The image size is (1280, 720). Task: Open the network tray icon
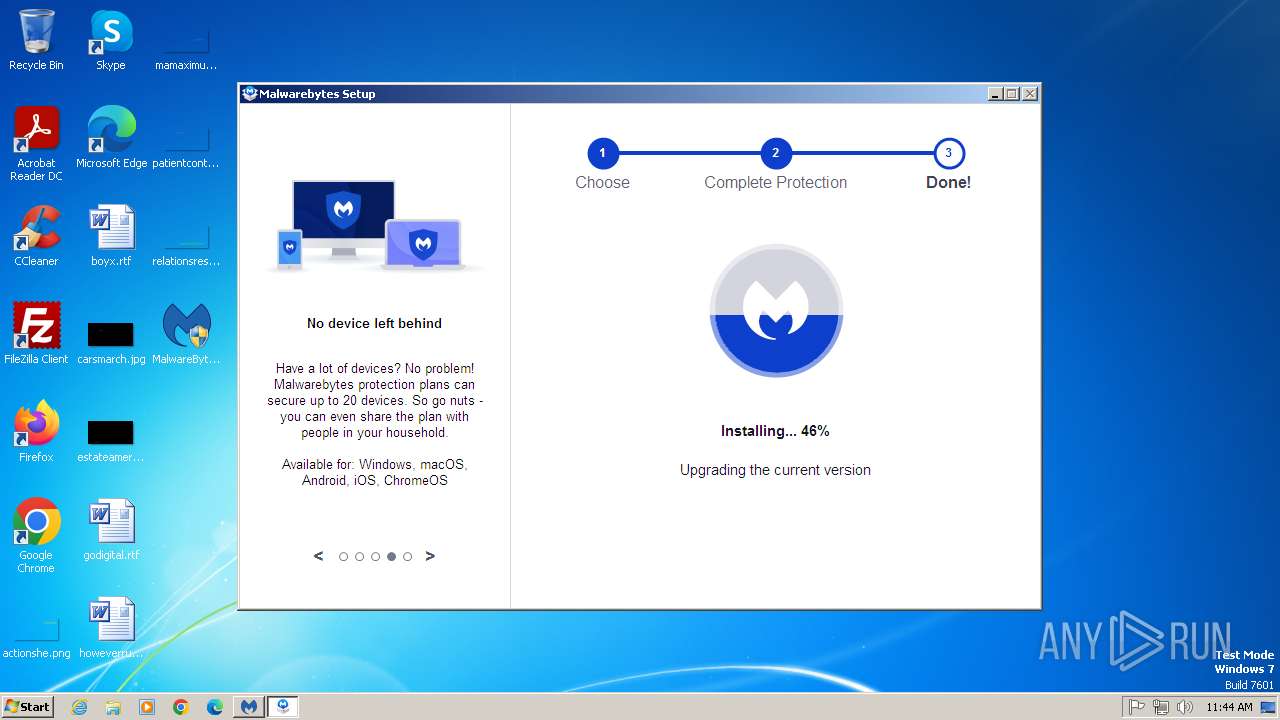(1161, 707)
